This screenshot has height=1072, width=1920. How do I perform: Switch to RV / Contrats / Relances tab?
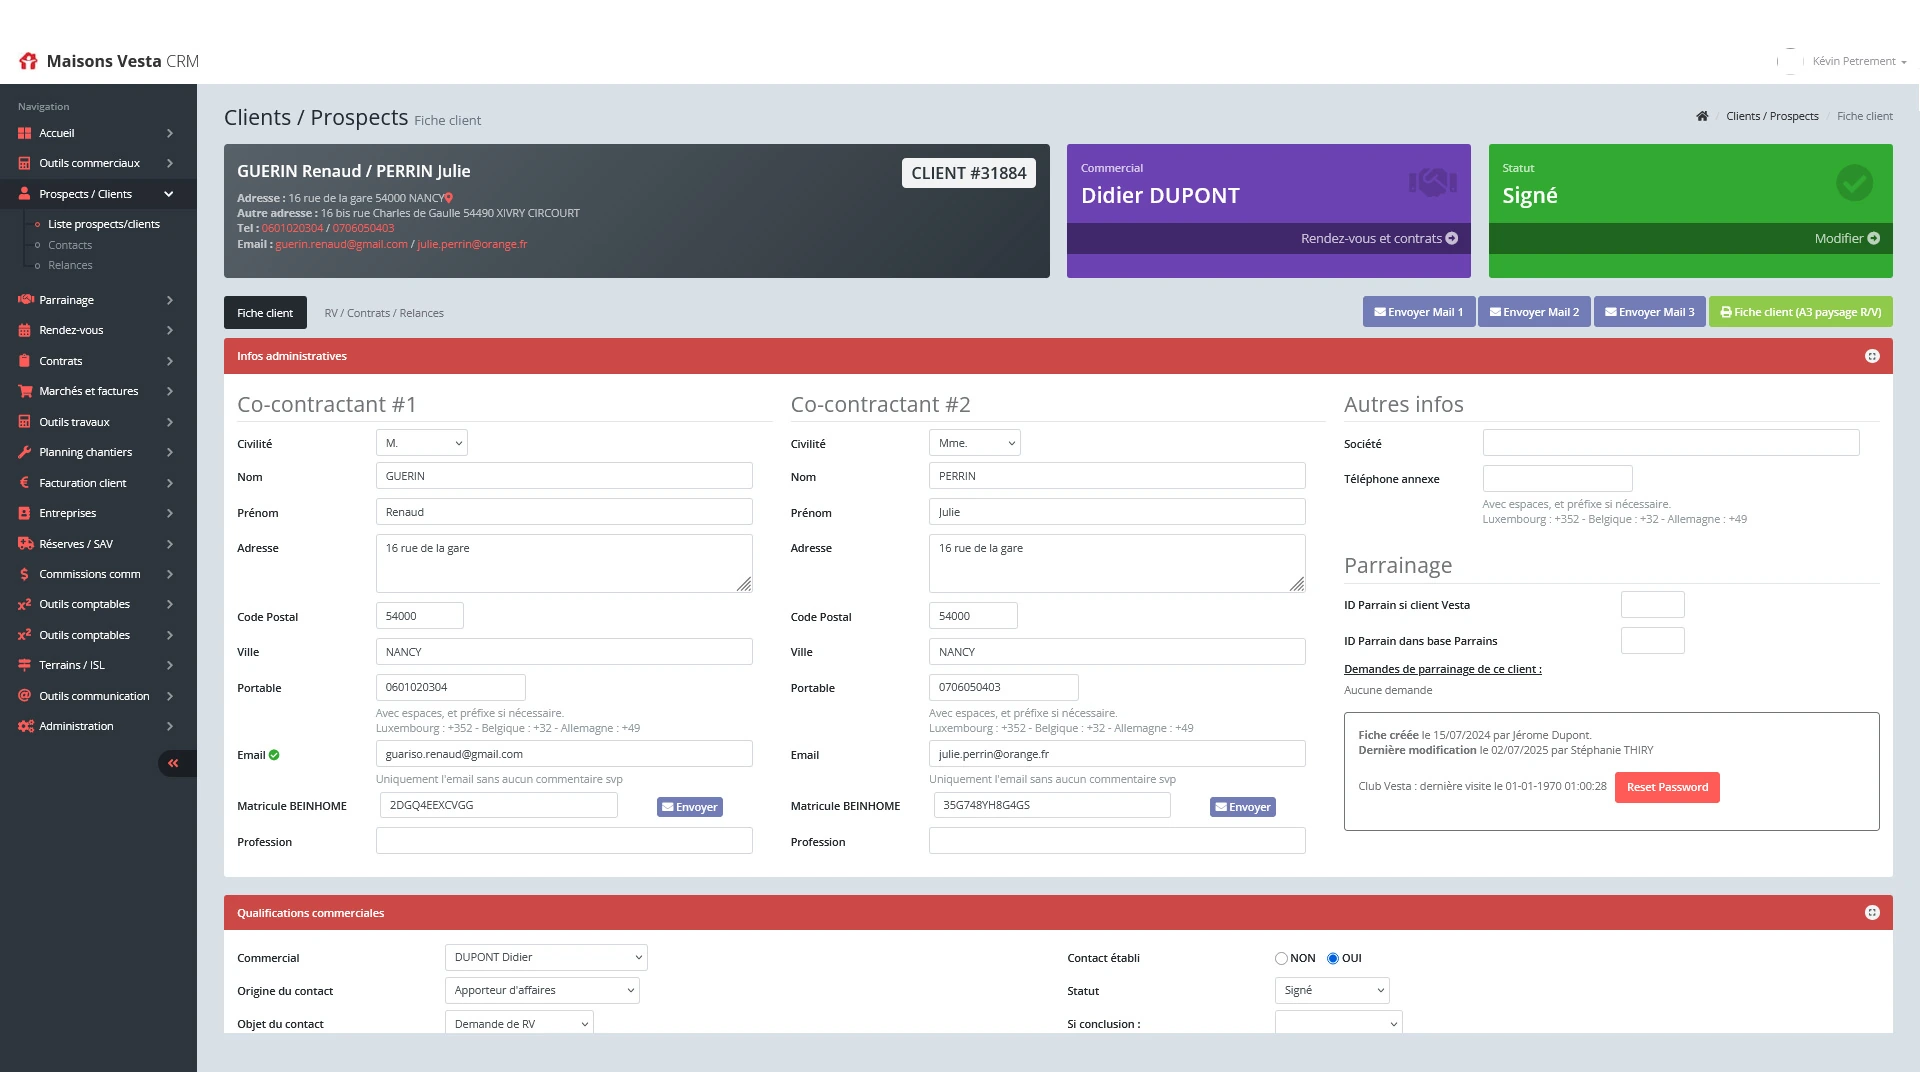(x=383, y=314)
